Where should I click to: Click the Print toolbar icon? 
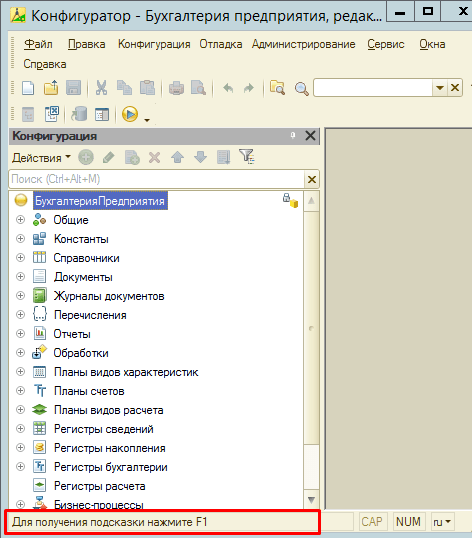(176, 88)
